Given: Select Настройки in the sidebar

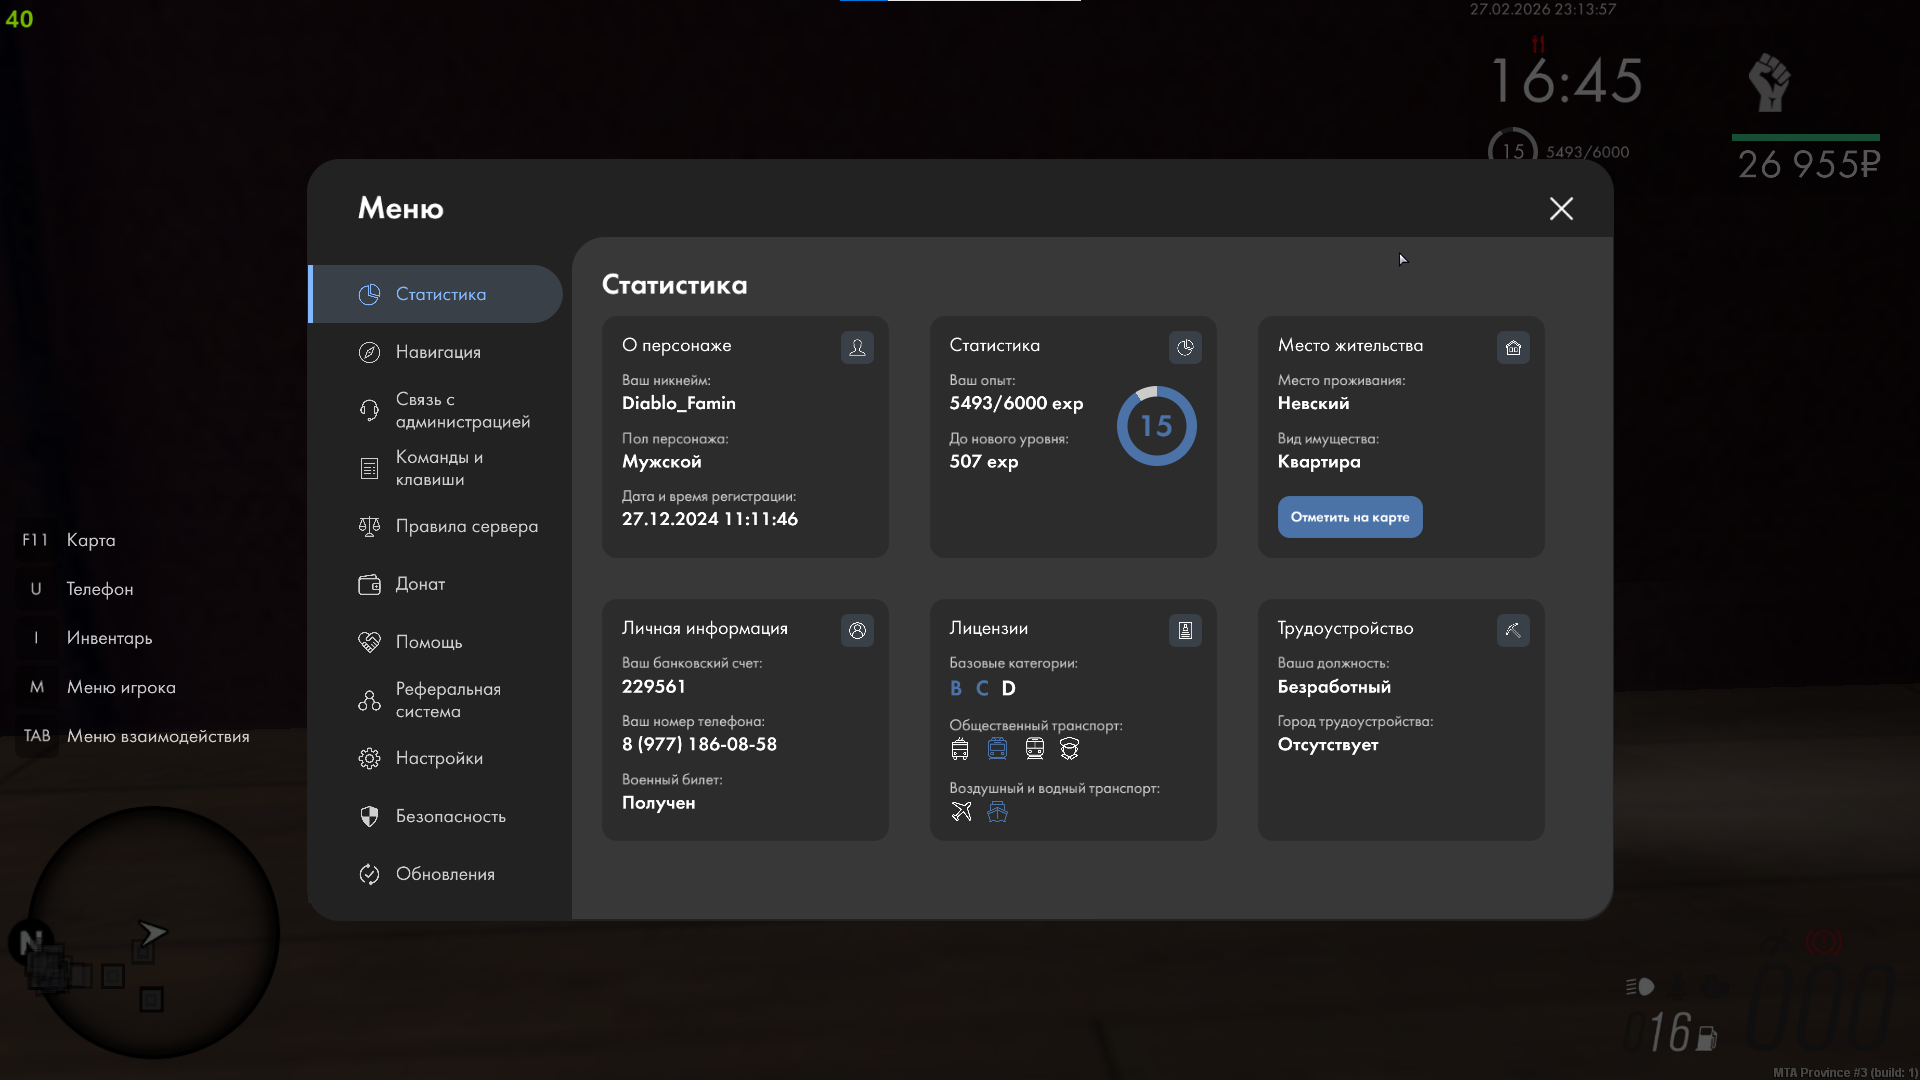Looking at the screenshot, I should (438, 758).
